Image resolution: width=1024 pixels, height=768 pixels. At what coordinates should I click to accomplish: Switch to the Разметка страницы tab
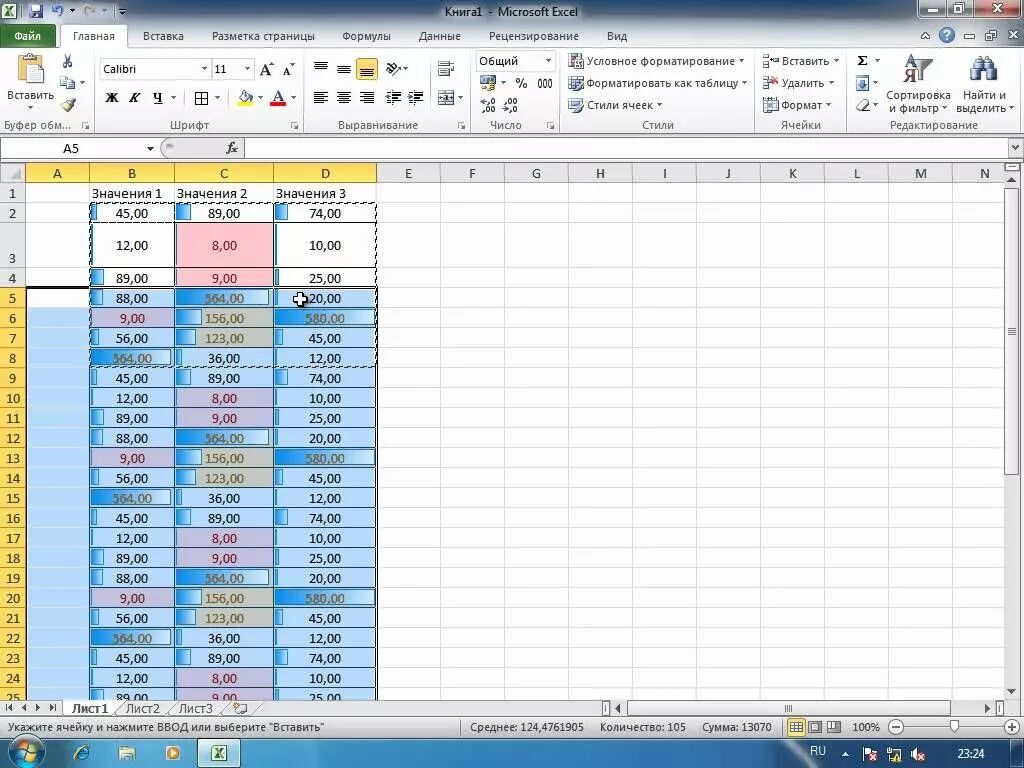pos(263,36)
